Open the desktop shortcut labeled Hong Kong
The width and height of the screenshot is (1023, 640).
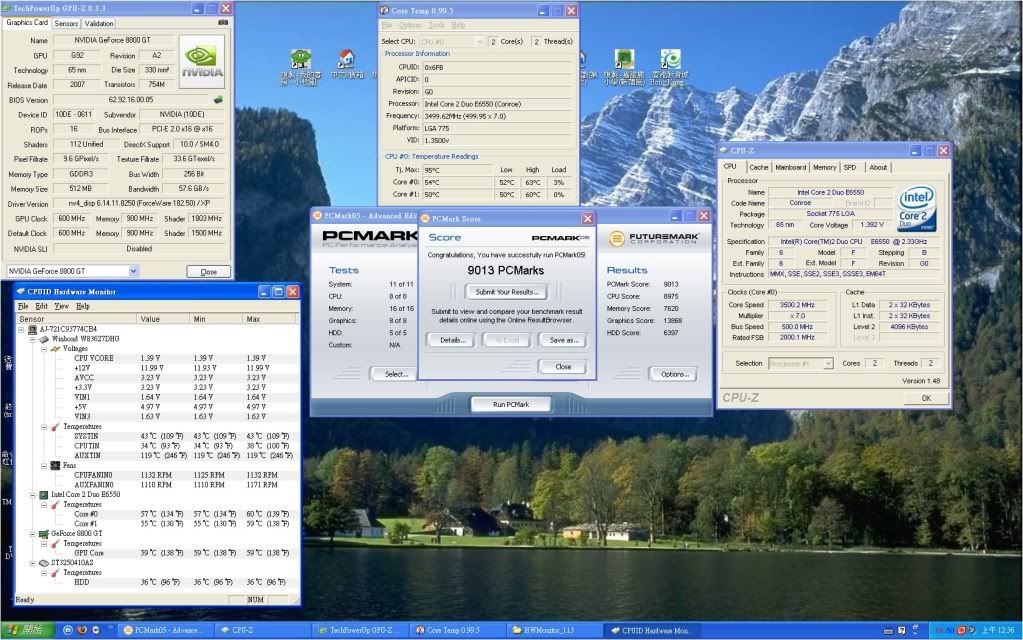[669, 59]
